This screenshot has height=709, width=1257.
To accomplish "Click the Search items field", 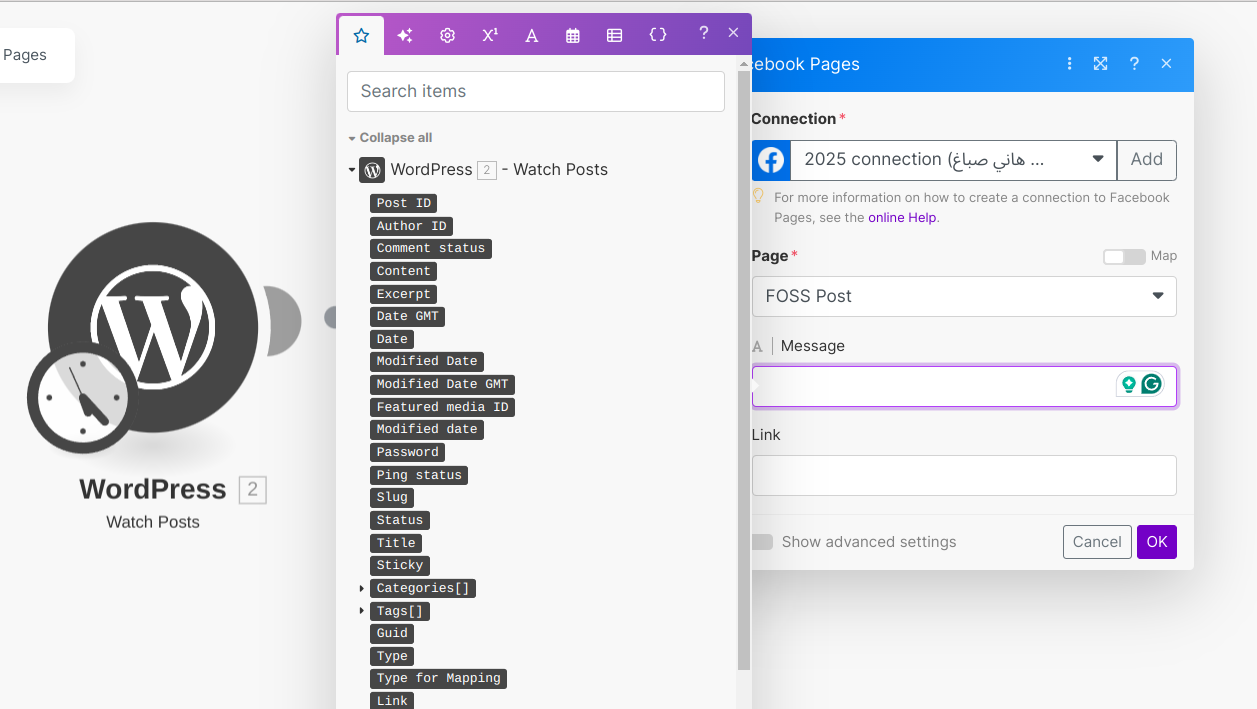I will click(536, 91).
